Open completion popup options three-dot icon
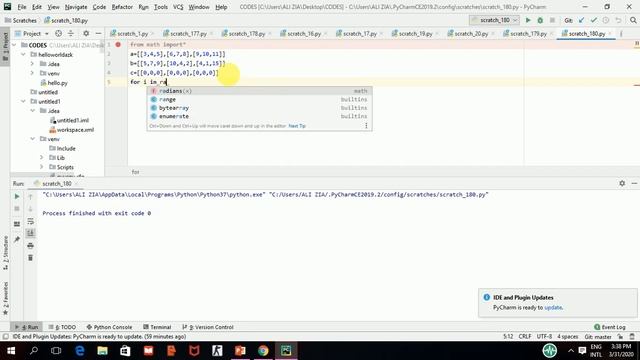This screenshot has width=640, height=360. click(x=366, y=126)
